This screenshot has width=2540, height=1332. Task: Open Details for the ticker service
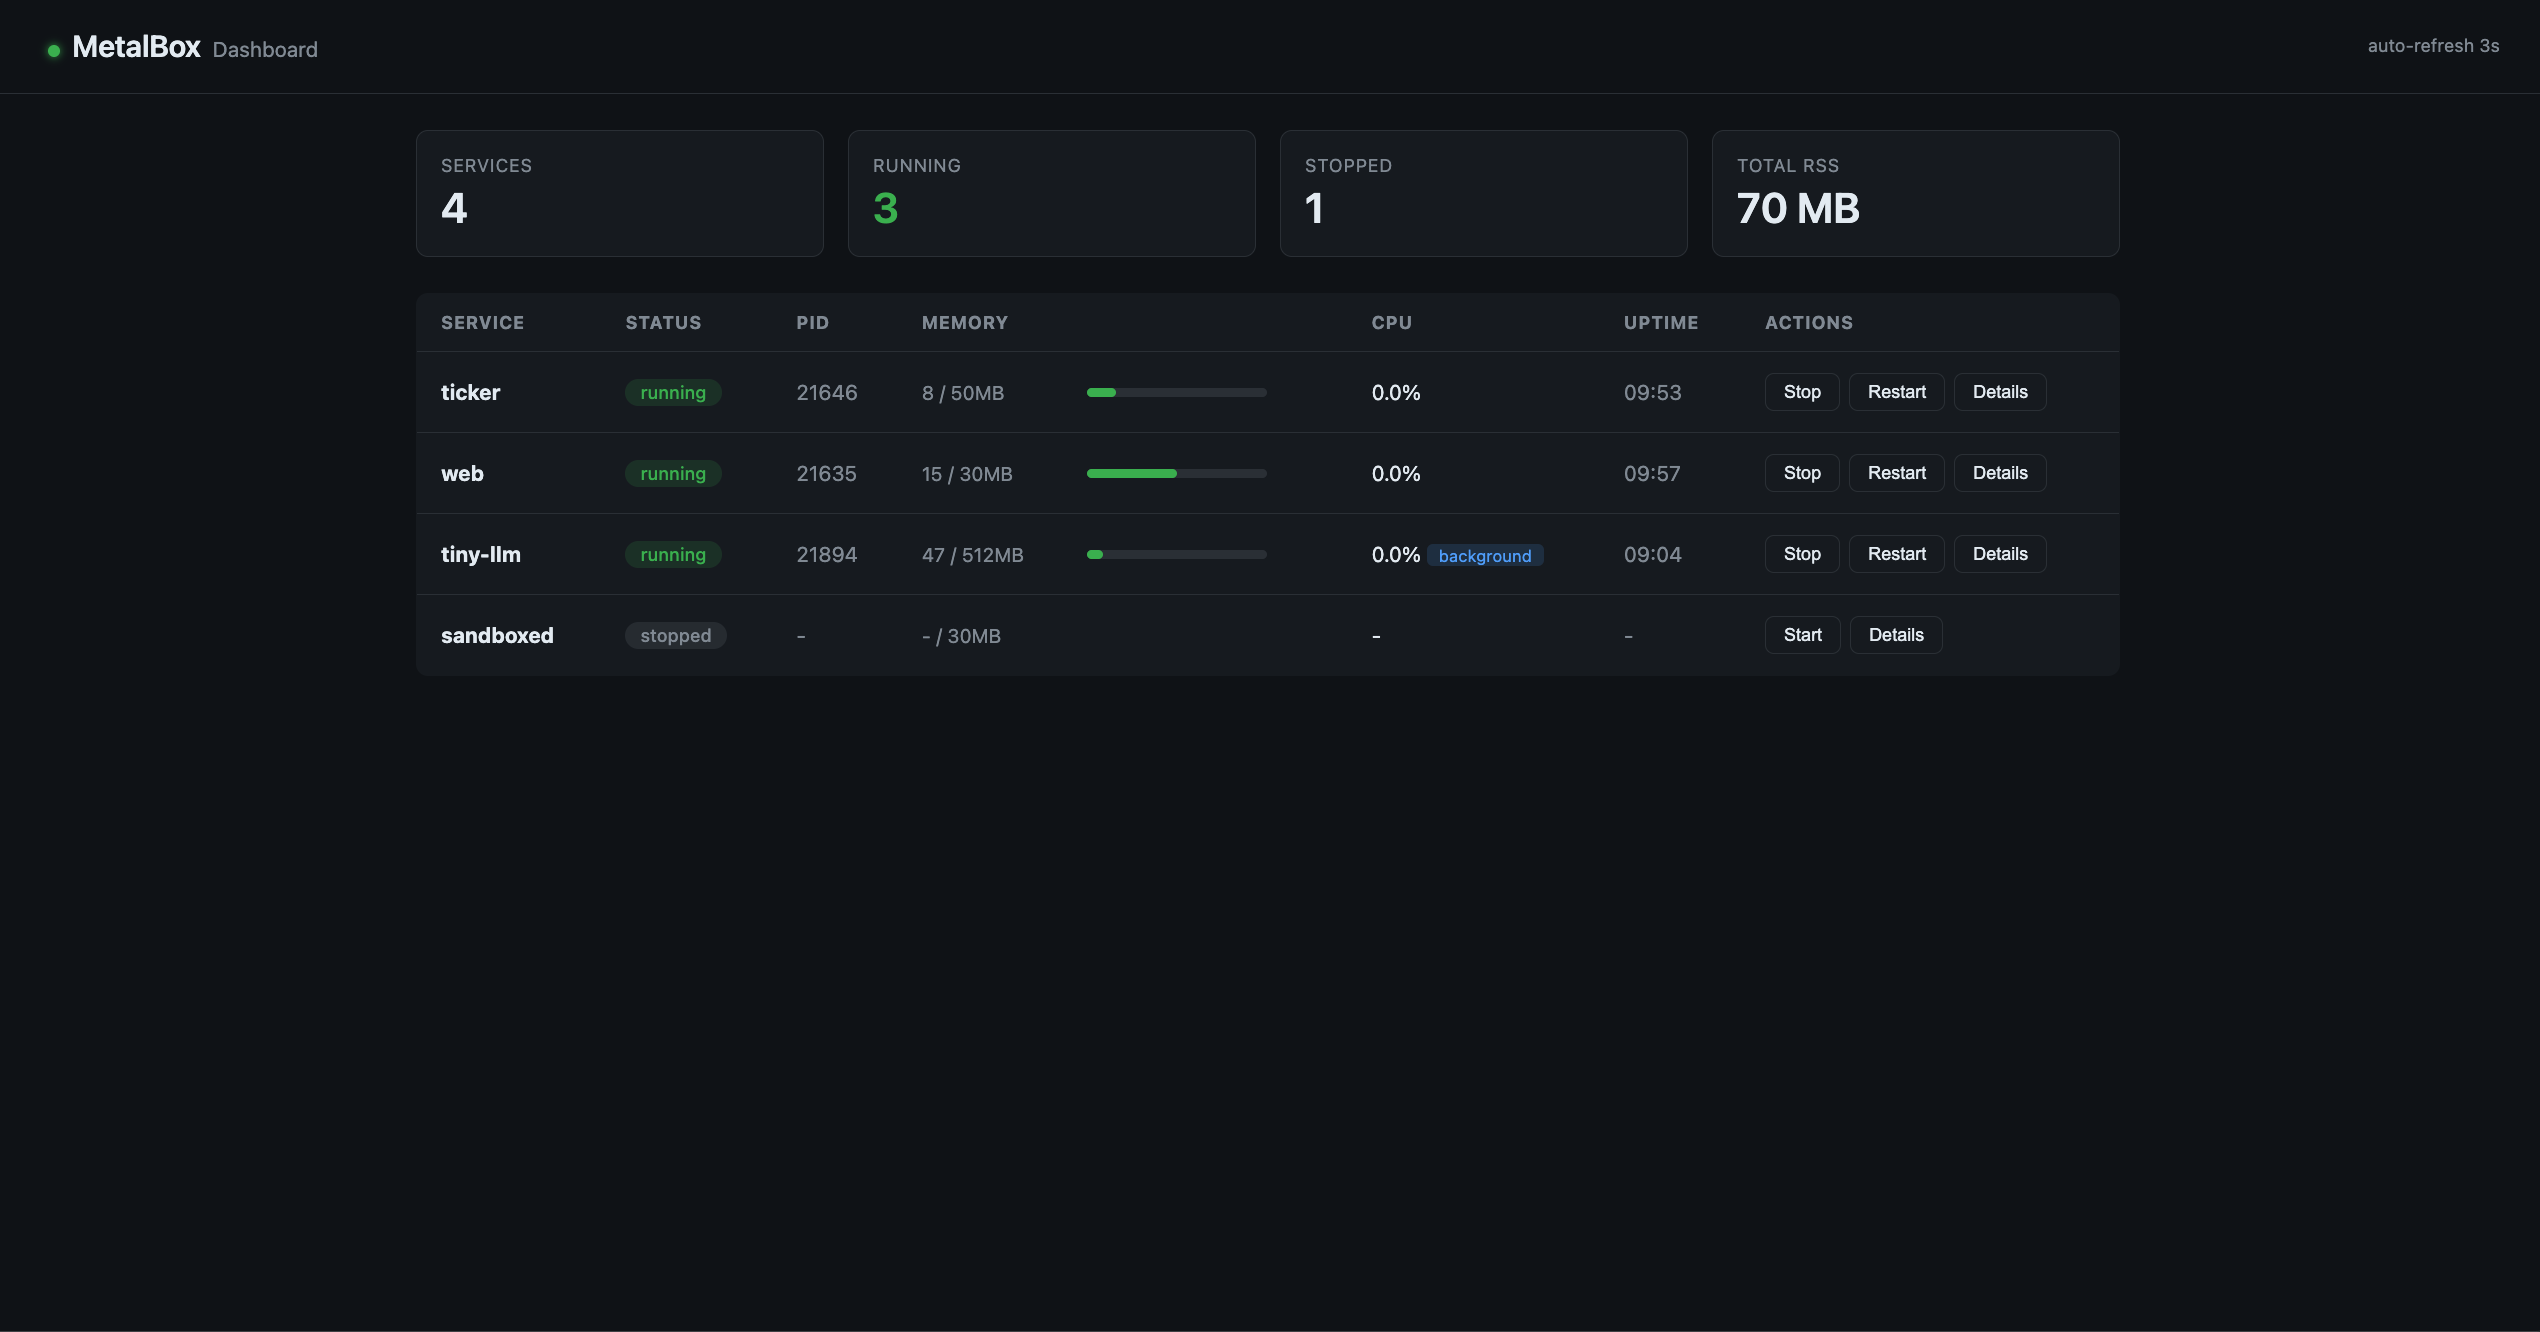[x=2000, y=392]
